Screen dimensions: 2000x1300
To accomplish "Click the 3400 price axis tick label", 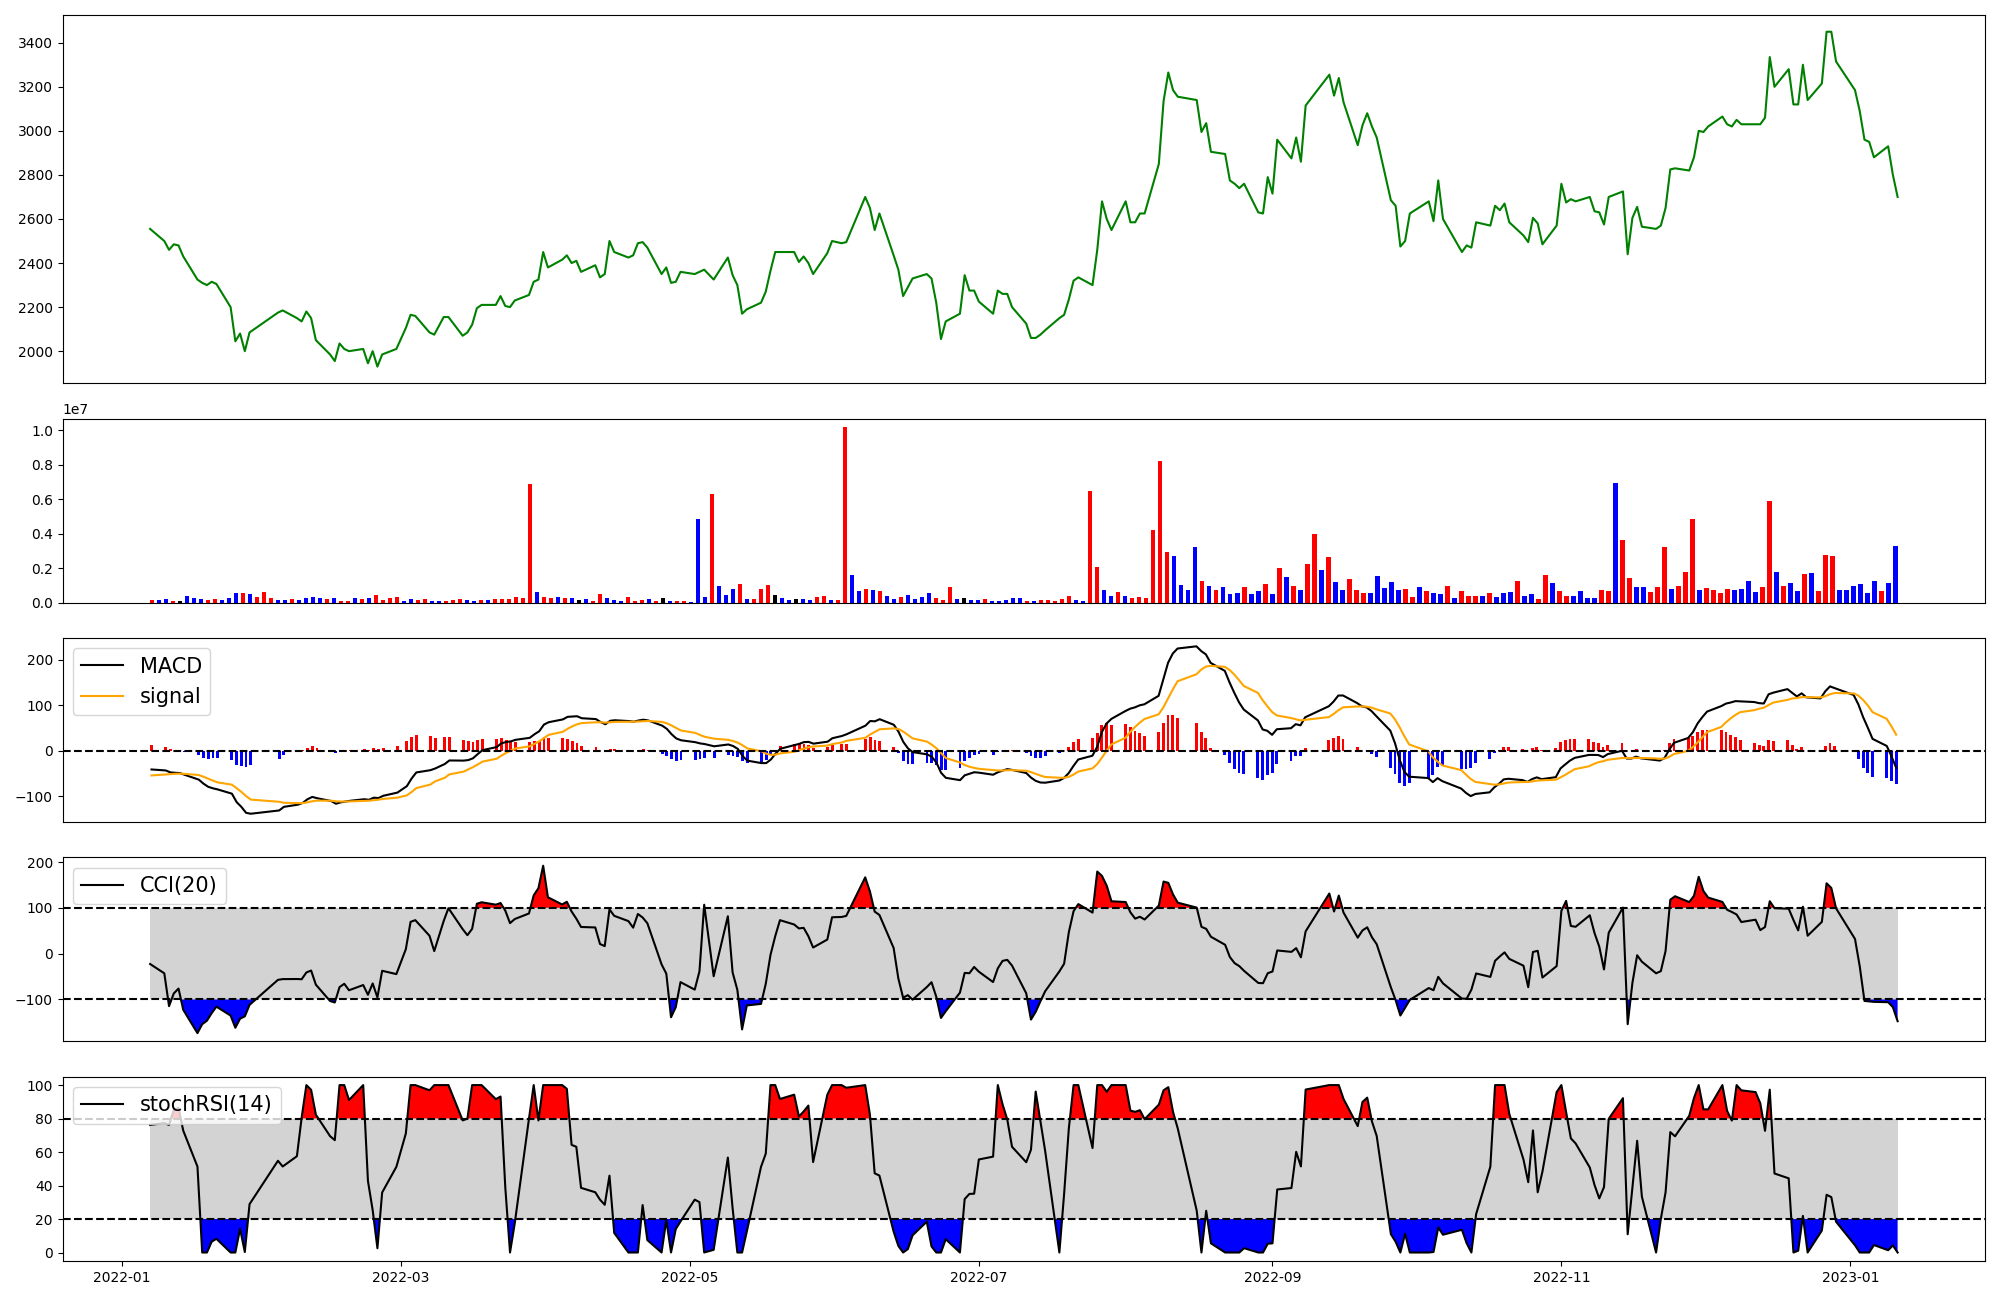I will [x=37, y=43].
